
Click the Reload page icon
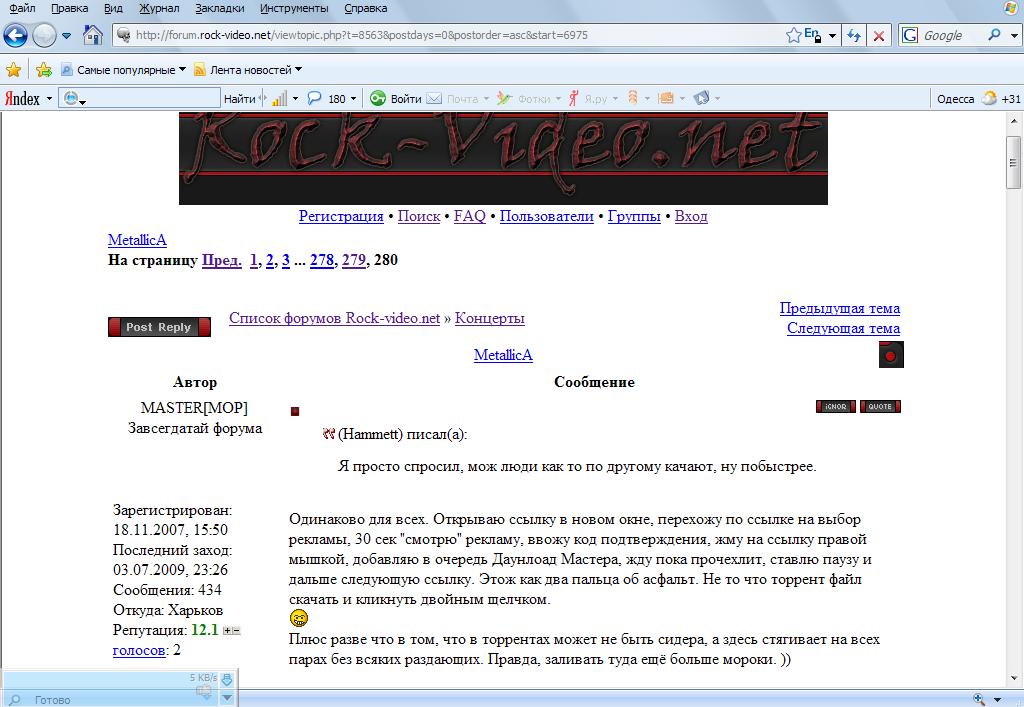pyautogui.click(x=854, y=36)
